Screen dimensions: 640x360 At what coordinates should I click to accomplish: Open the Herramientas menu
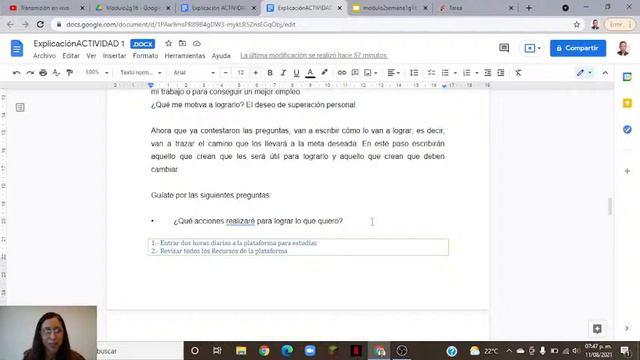(x=185, y=56)
